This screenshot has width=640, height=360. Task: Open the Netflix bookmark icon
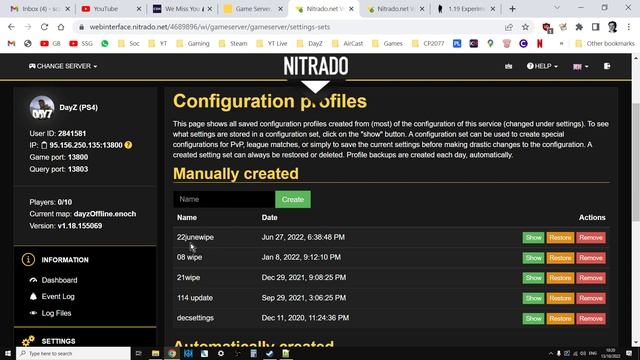540,43
